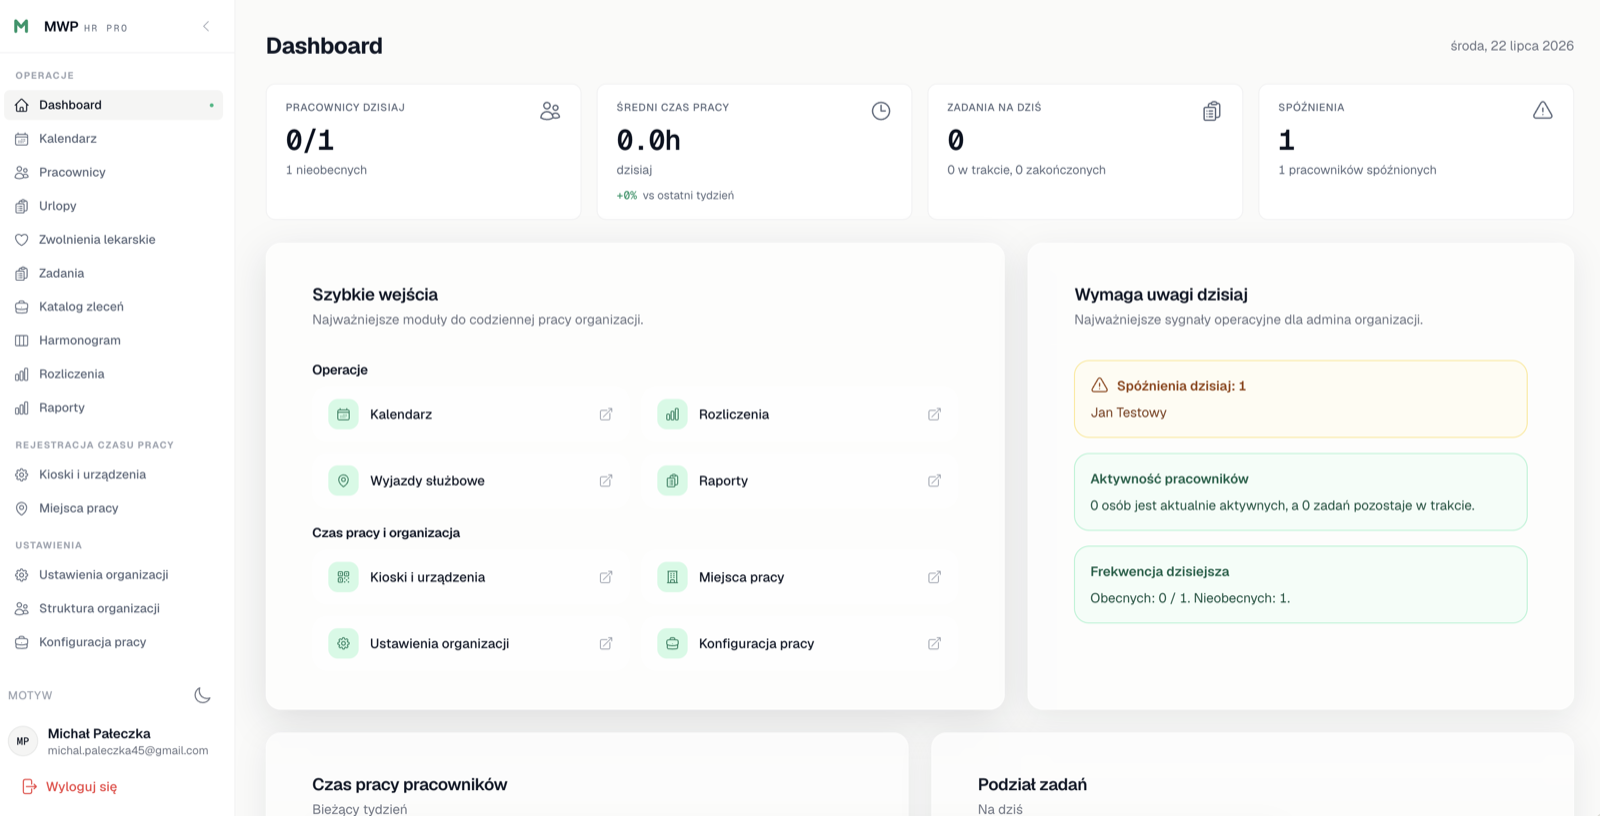Screen dimensions: 1600x816
Task: Click the Miejsca pracy sidebar pin icon
Action: (22, 509)
